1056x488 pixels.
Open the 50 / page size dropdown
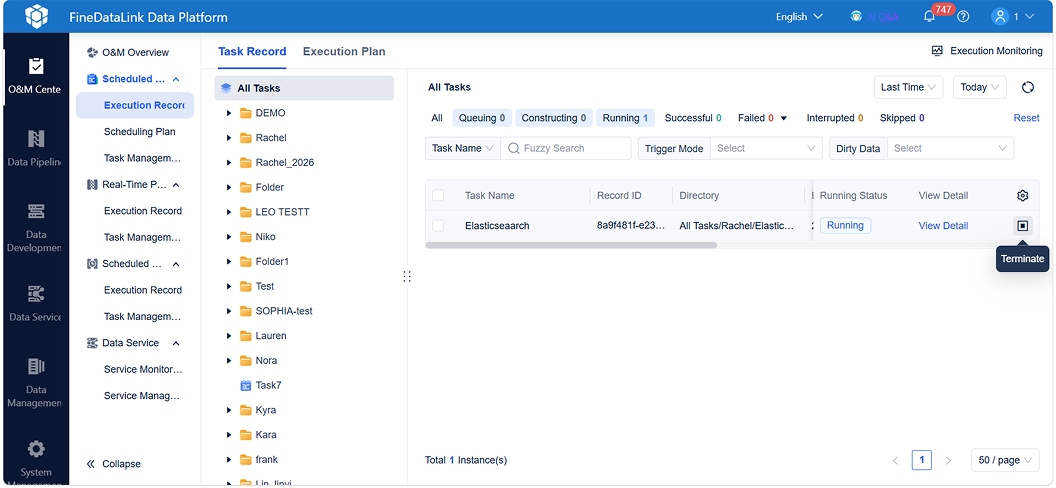[x=1005, y=461]
